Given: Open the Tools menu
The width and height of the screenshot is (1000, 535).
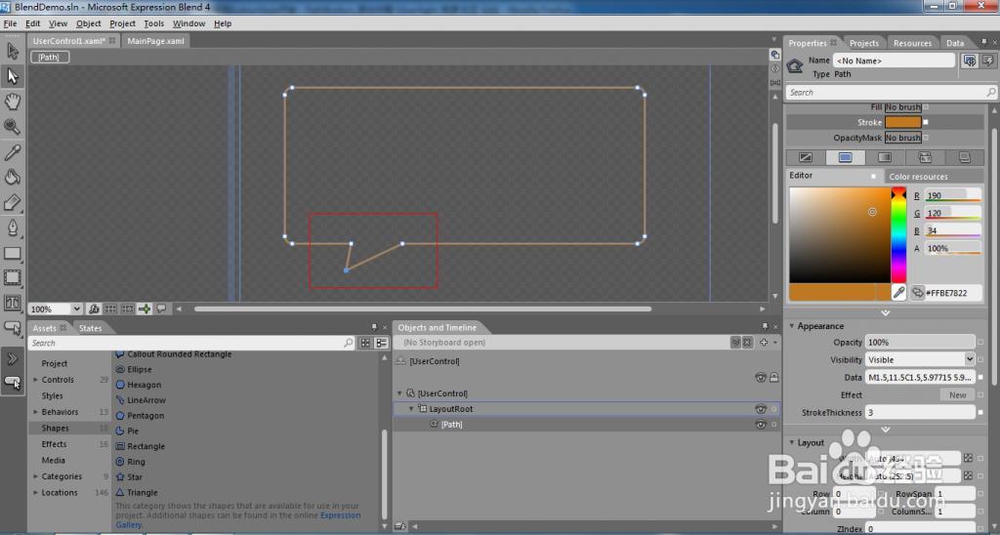Looking at the screenshot, I should (154, 24).
